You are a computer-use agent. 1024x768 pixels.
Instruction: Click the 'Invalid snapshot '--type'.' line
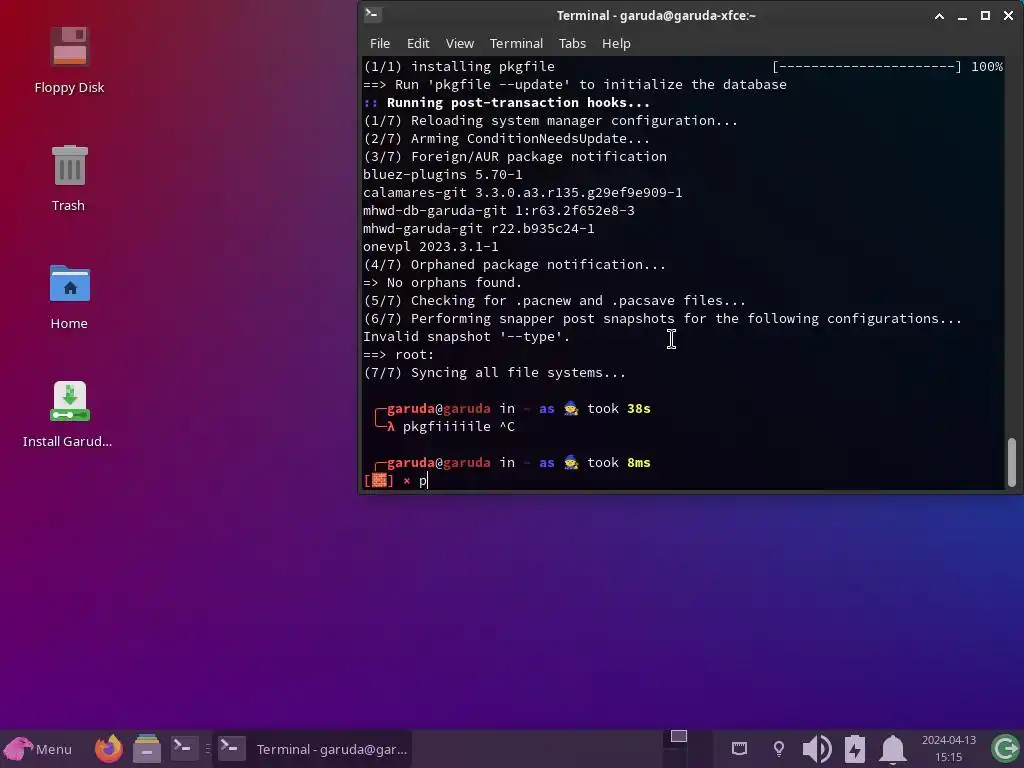[x=466, y=337]
